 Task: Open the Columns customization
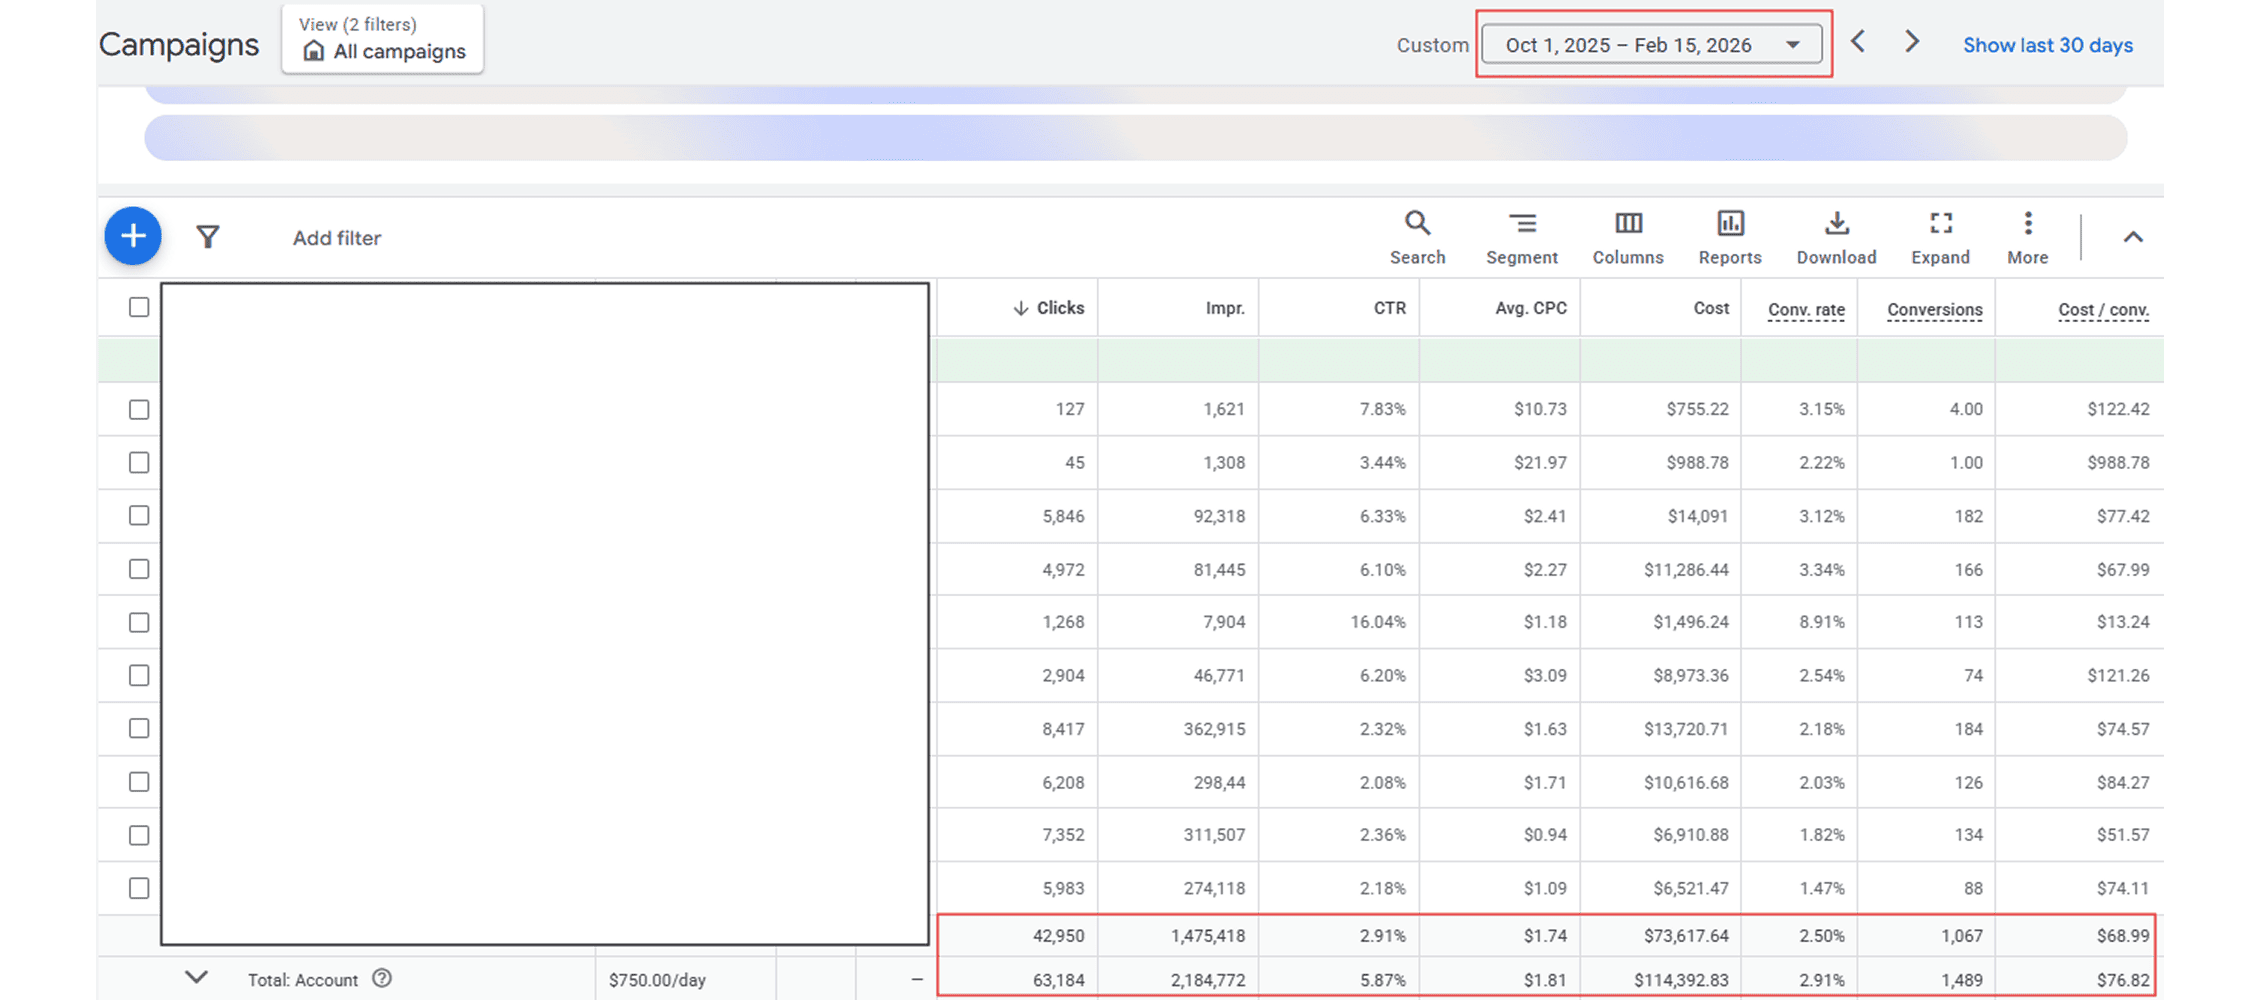coord(1628,237)
